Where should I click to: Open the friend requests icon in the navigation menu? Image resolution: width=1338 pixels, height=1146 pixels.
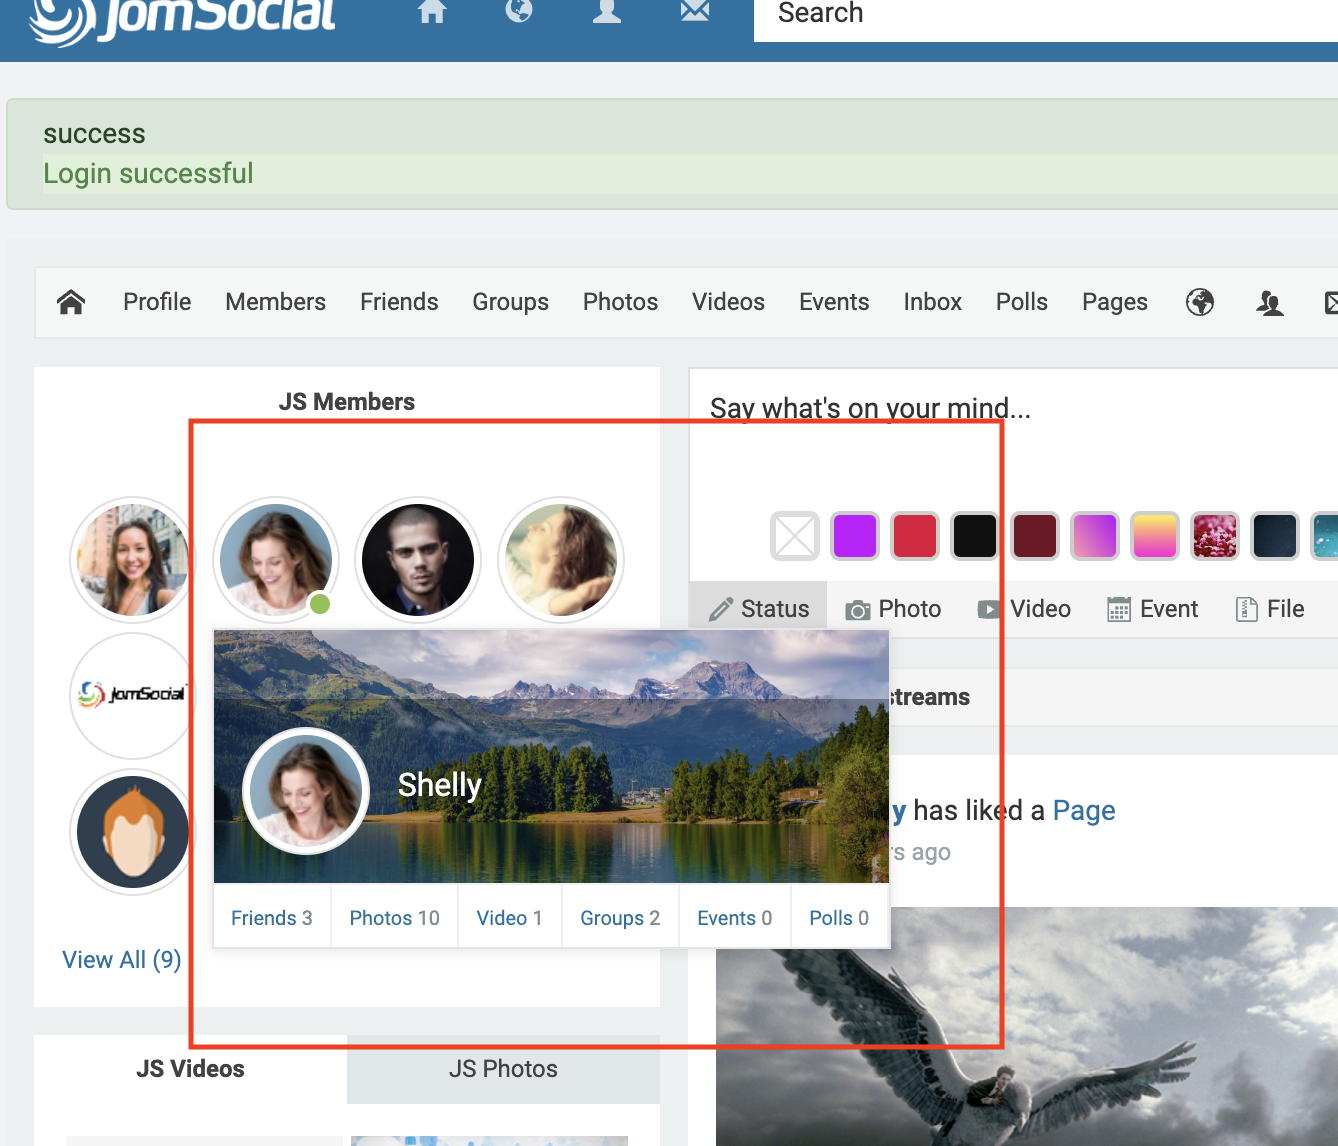pos(1270,302)
